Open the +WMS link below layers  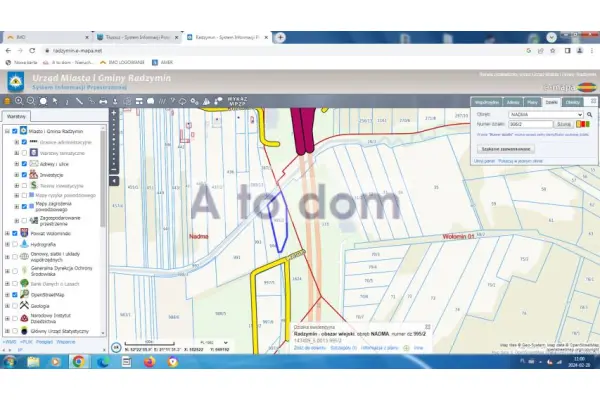(x=10, y=342)
